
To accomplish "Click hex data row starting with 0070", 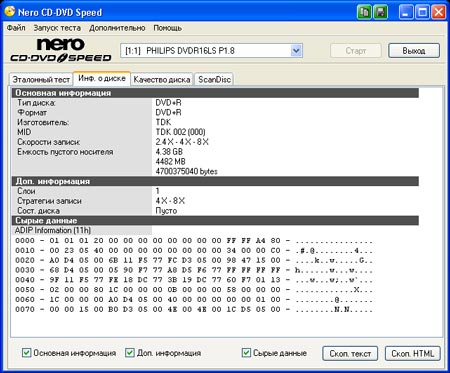I will pos(194,309).
